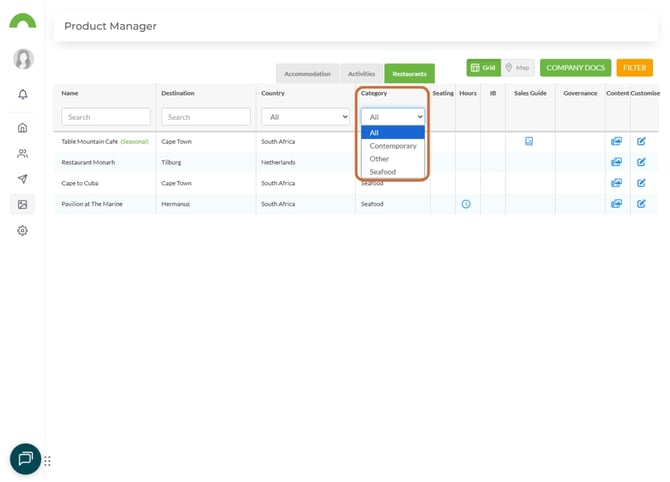Click the Product Manager title
This screenshot has width=670, height=482.
[110, 26]
